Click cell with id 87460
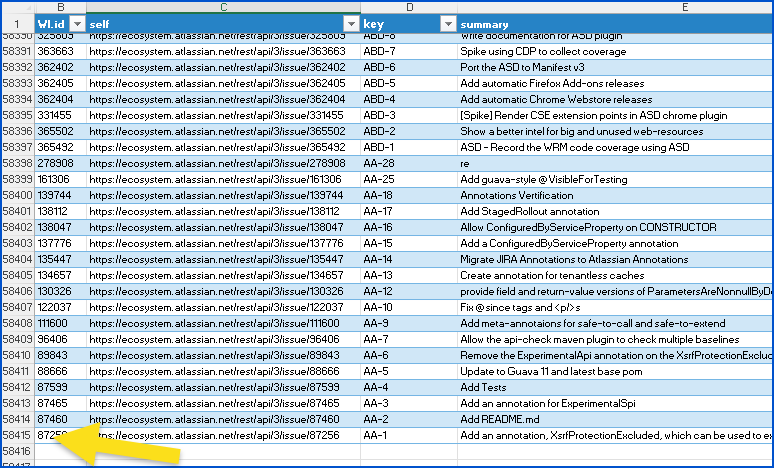 (61, 420)
